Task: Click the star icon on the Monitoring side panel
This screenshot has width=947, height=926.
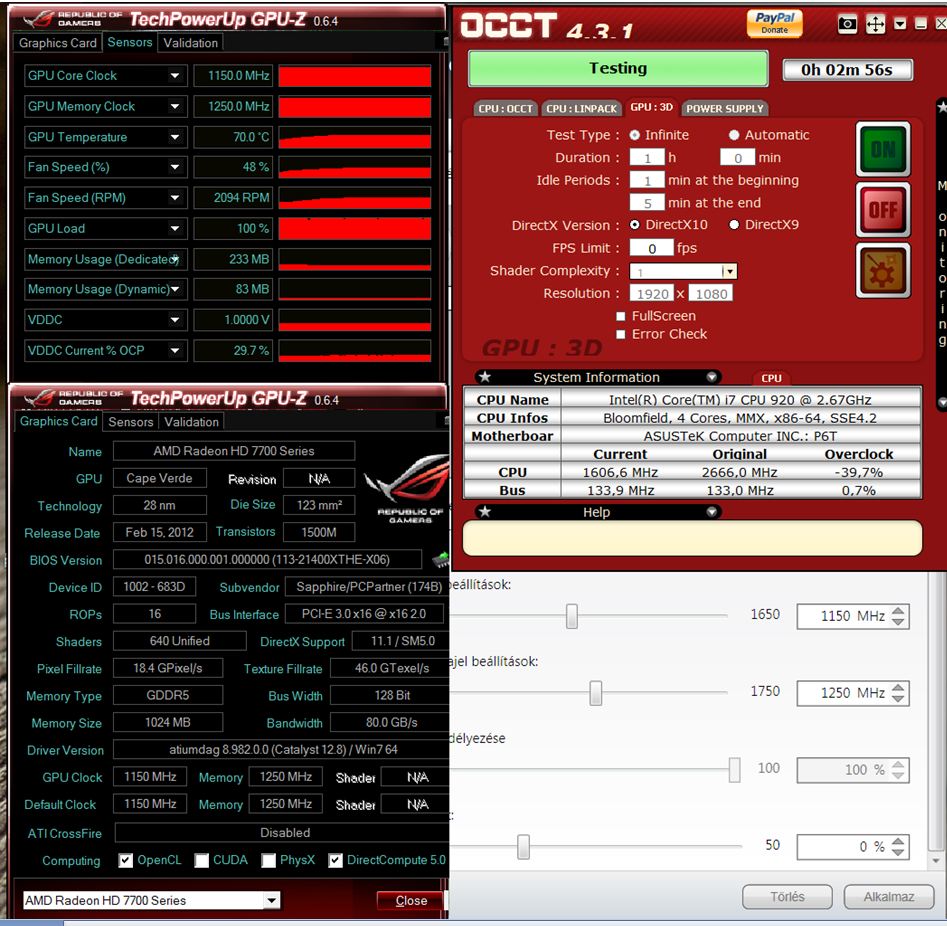Action: [x=942, y=108]
